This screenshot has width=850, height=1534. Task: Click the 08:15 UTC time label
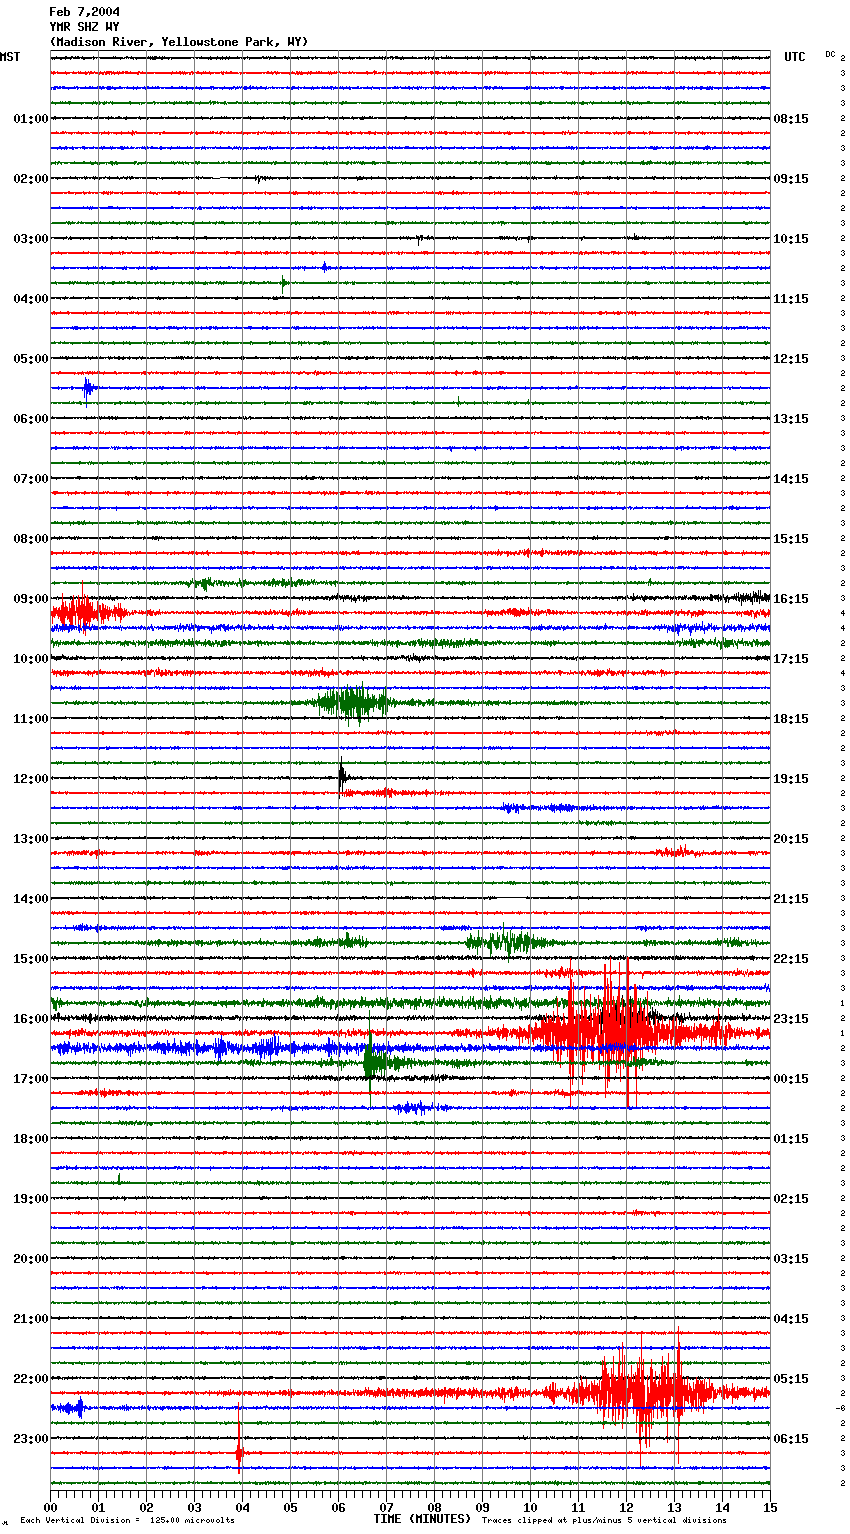point(791,119)
